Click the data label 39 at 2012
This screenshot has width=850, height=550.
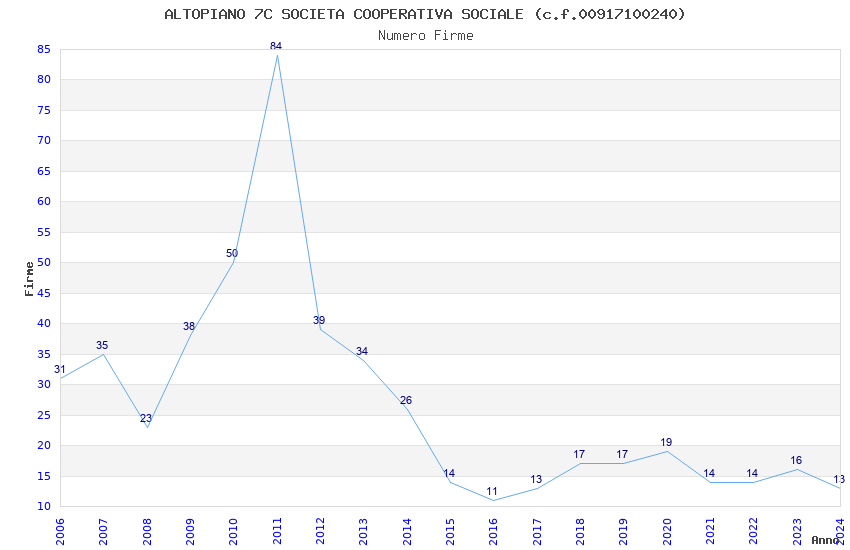coord(319,320)
